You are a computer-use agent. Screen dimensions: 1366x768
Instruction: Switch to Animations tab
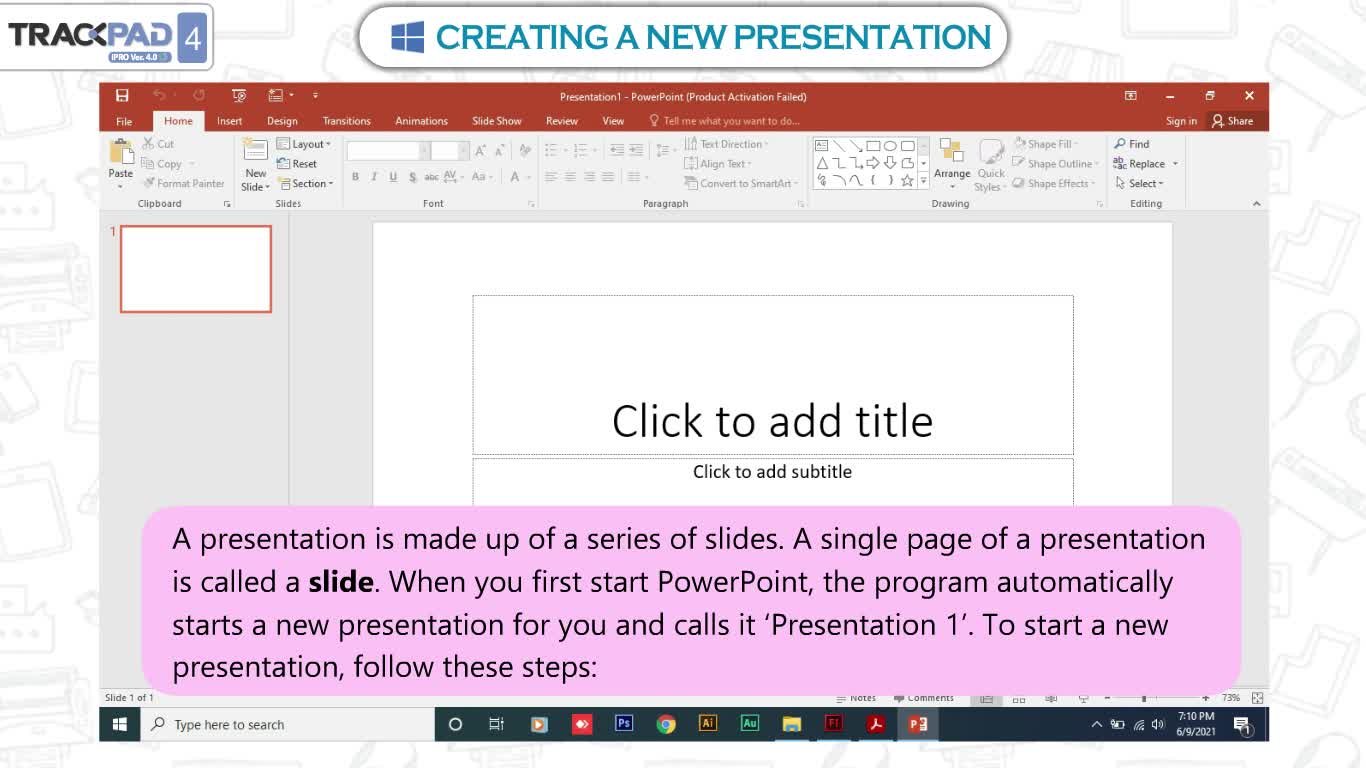click(x=421, y=121)
